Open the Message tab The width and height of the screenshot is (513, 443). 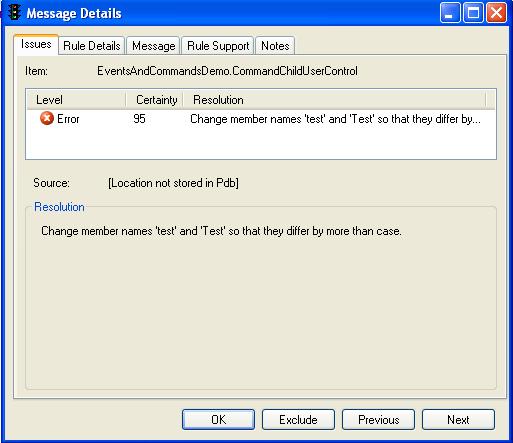[153, 46]
